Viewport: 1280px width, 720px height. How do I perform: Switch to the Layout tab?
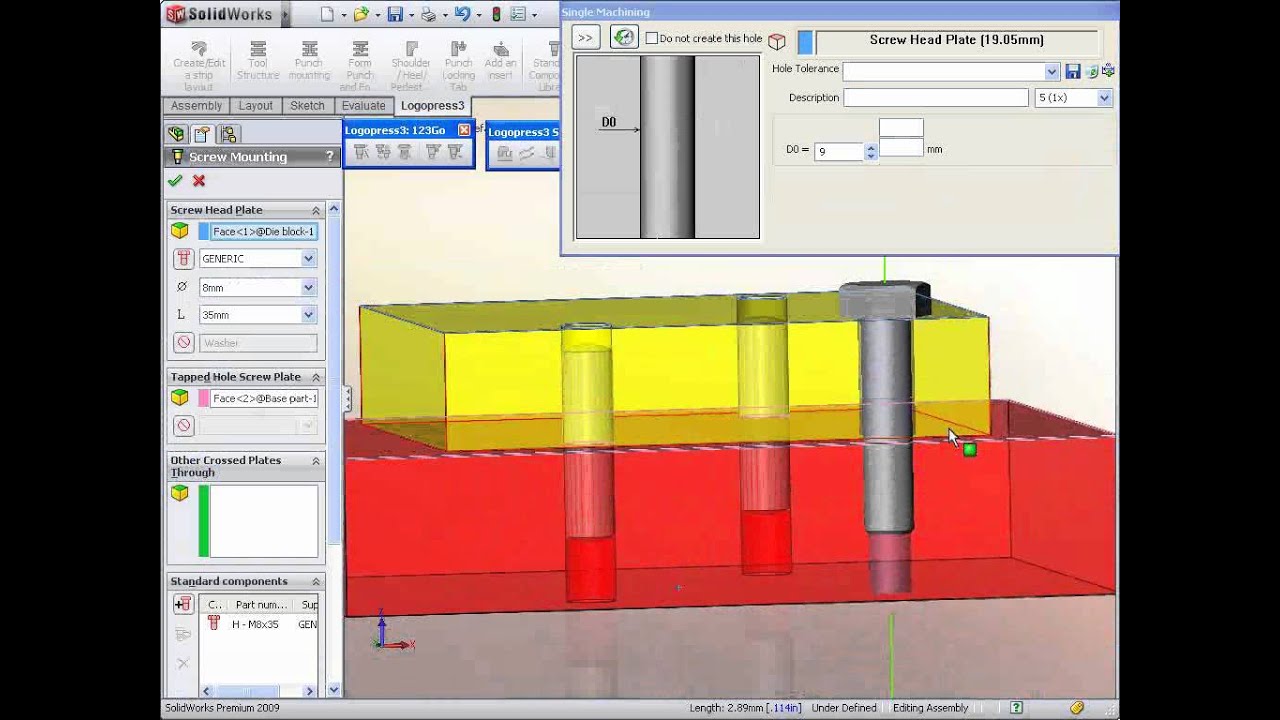tap(255, 106)
